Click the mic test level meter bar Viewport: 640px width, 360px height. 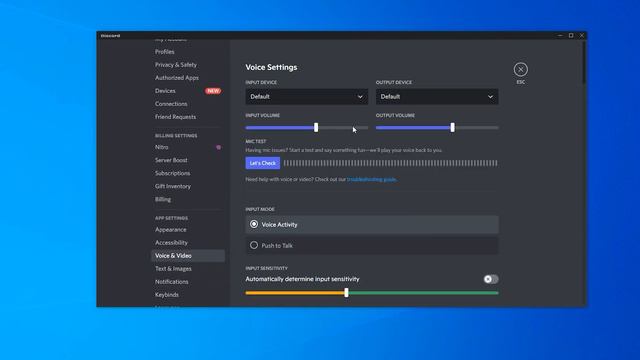tap(391, 163)
